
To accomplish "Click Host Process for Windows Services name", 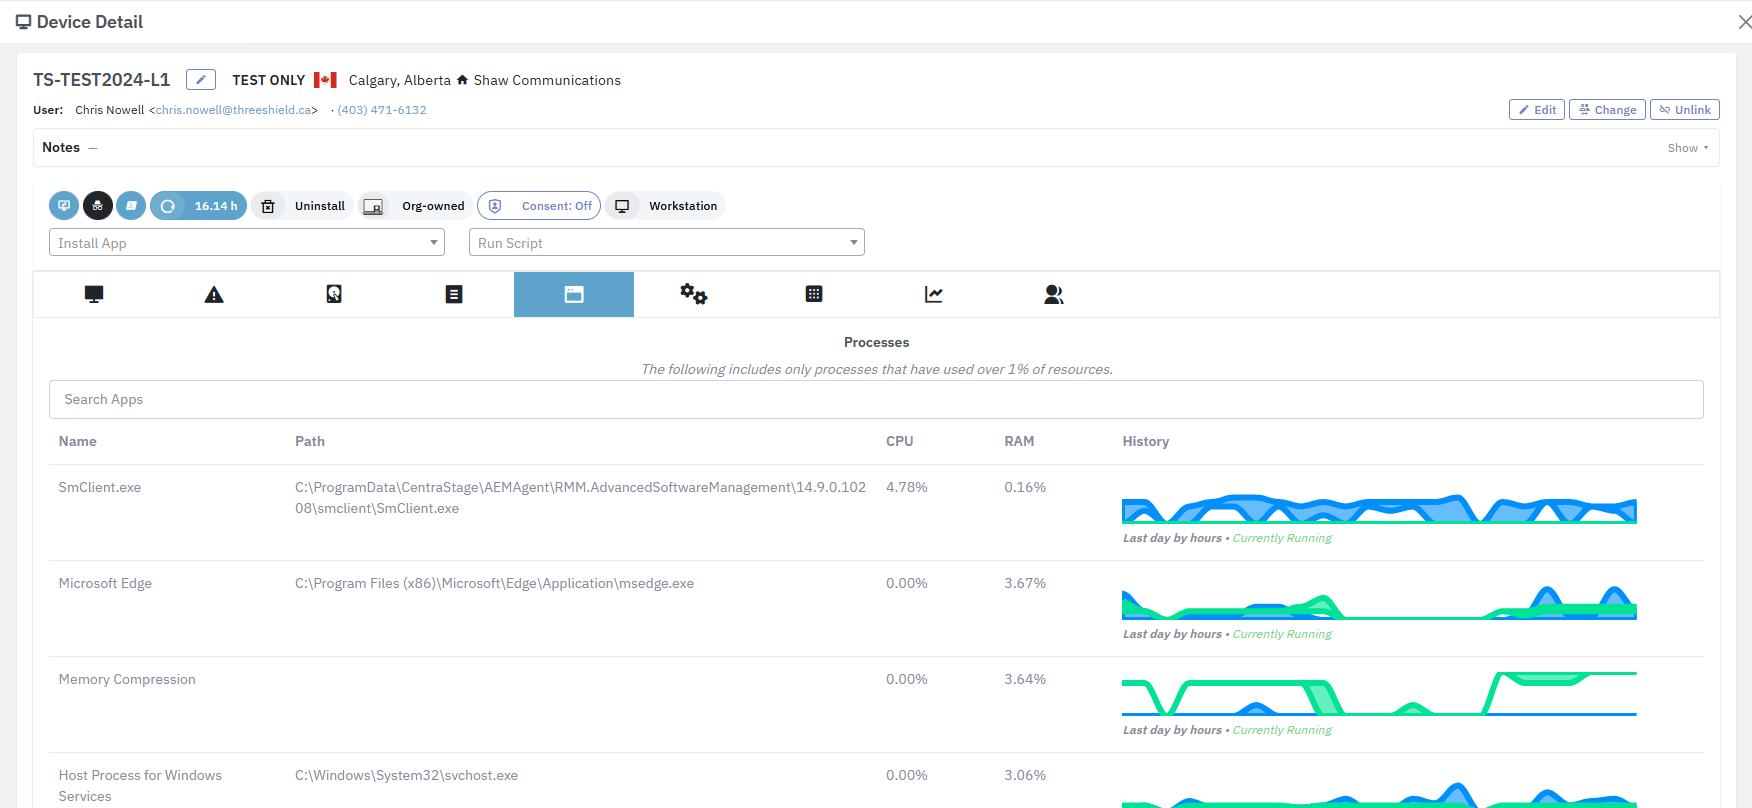I will pos(140,786).
